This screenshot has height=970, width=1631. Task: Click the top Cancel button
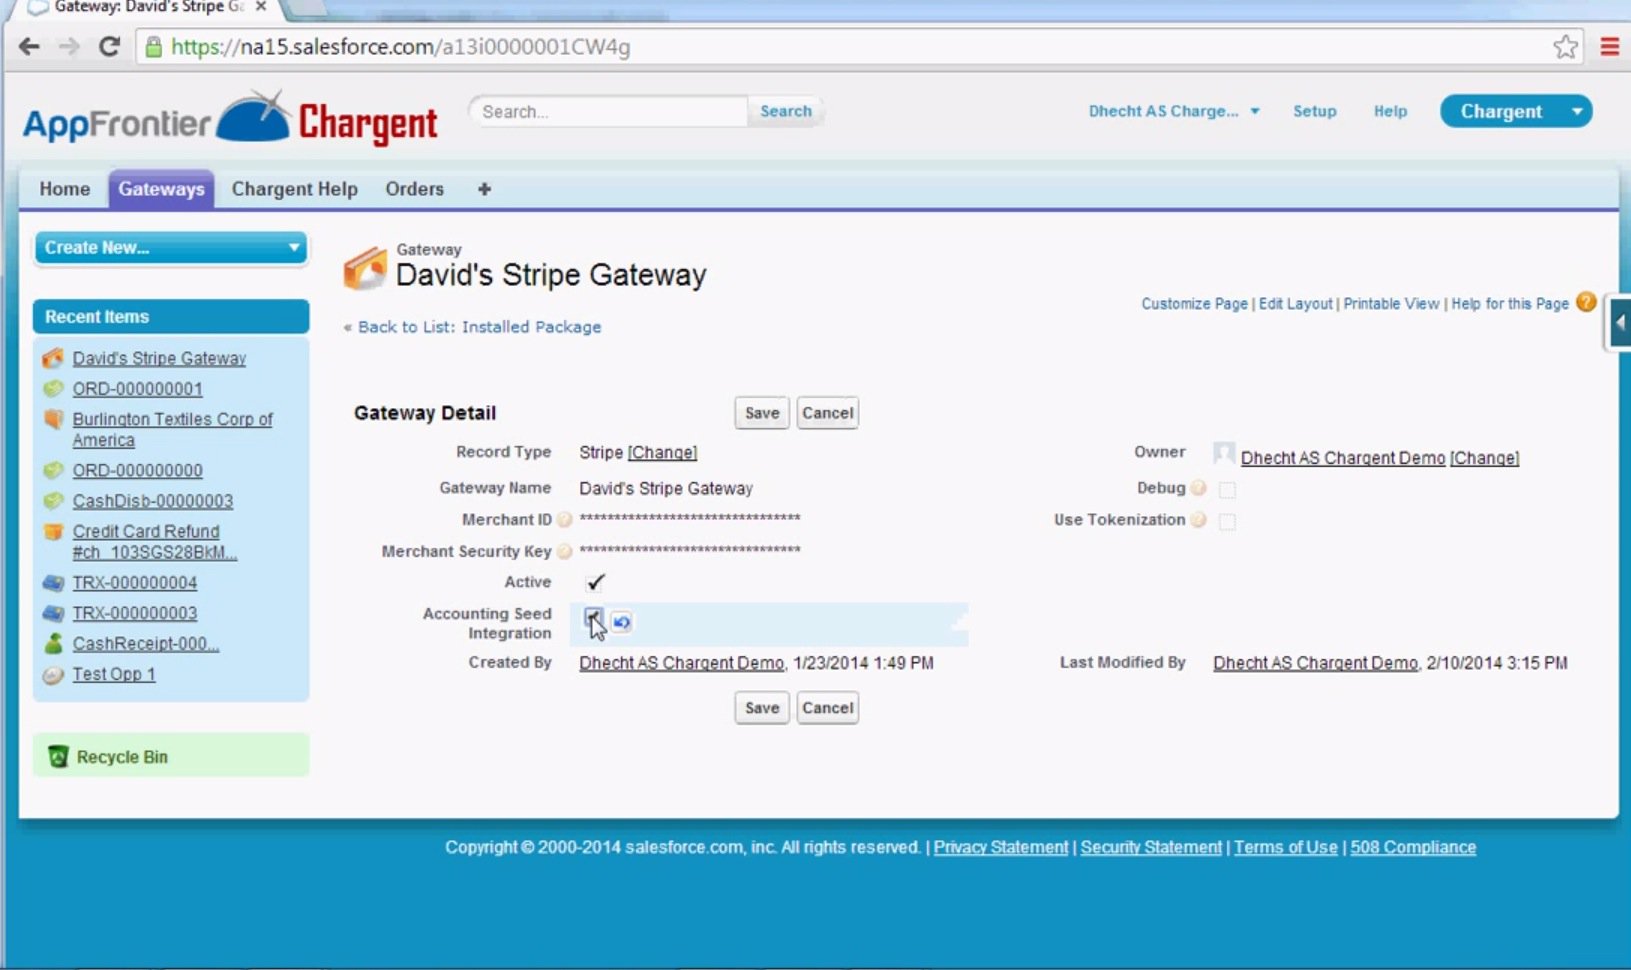click(828, 413)
